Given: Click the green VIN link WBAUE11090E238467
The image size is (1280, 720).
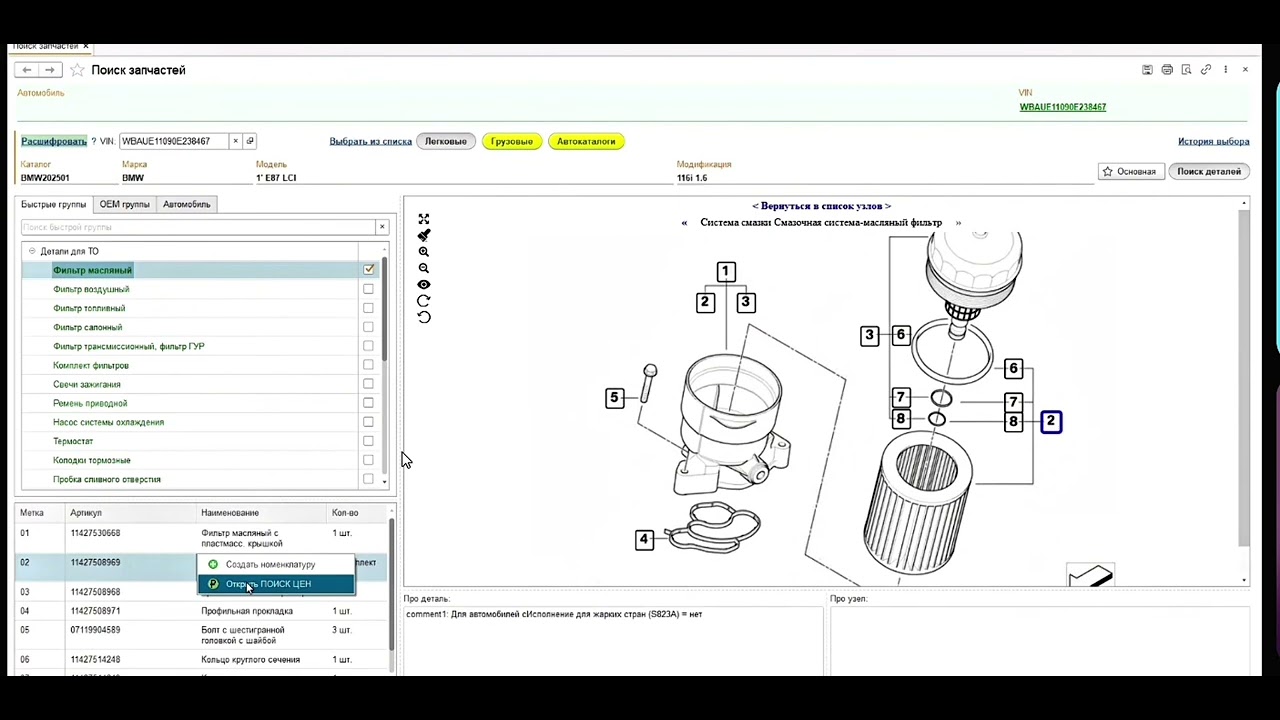Looking at the screenshot, I should pos(1062,107).
